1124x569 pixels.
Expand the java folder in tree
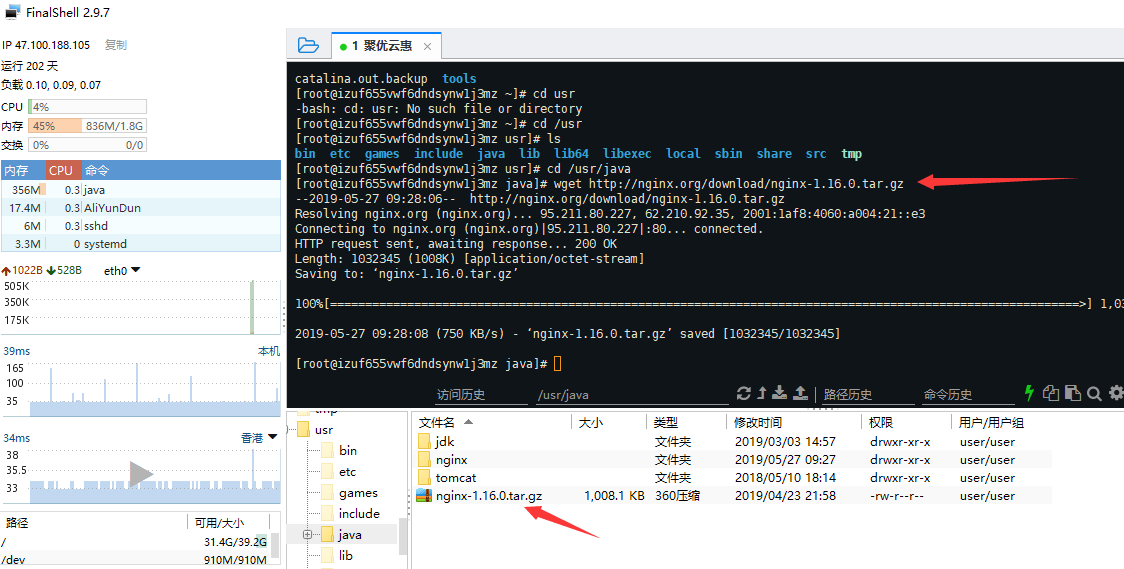(x=307, y=535)
